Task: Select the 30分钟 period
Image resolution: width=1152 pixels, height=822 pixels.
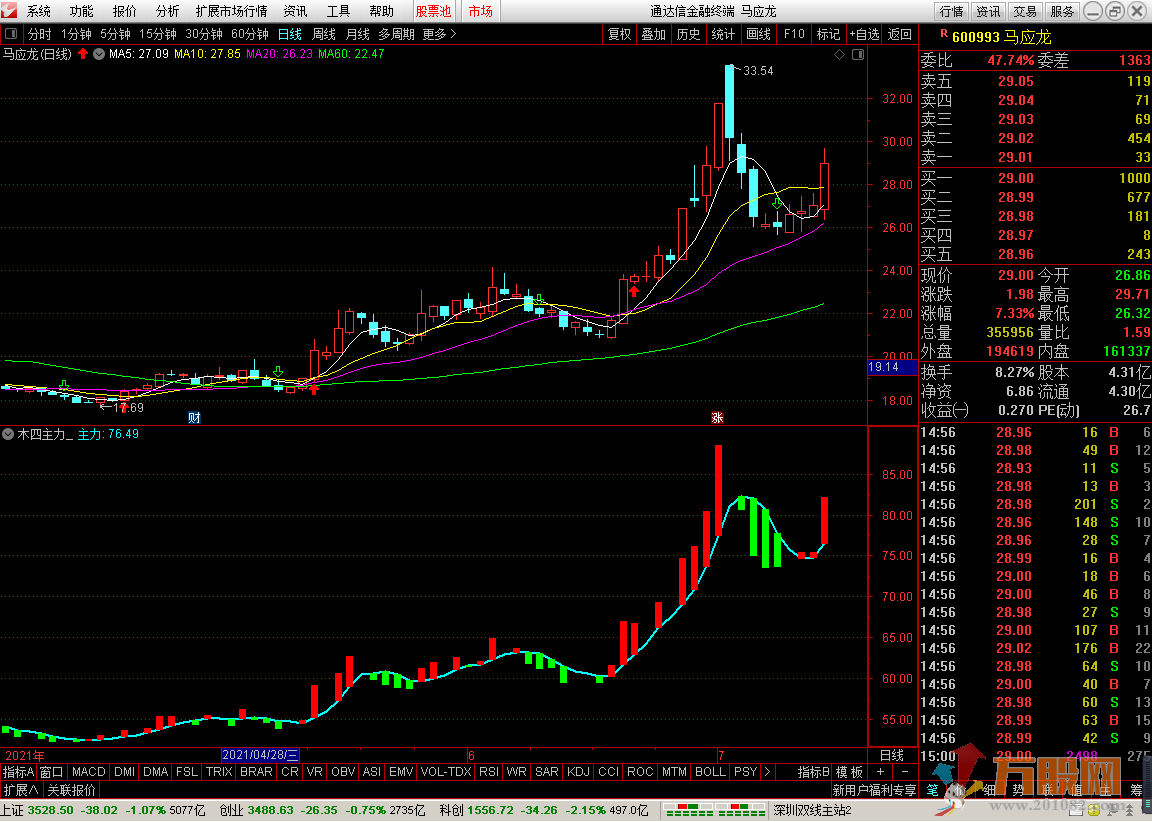Action: tap(204, 35)
